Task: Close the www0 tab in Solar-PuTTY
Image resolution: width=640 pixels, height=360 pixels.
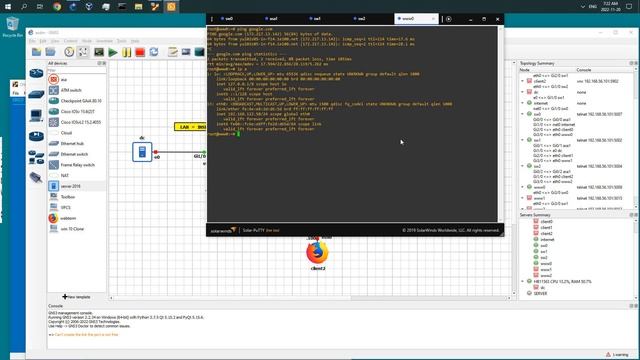Action: pos(433,19)
